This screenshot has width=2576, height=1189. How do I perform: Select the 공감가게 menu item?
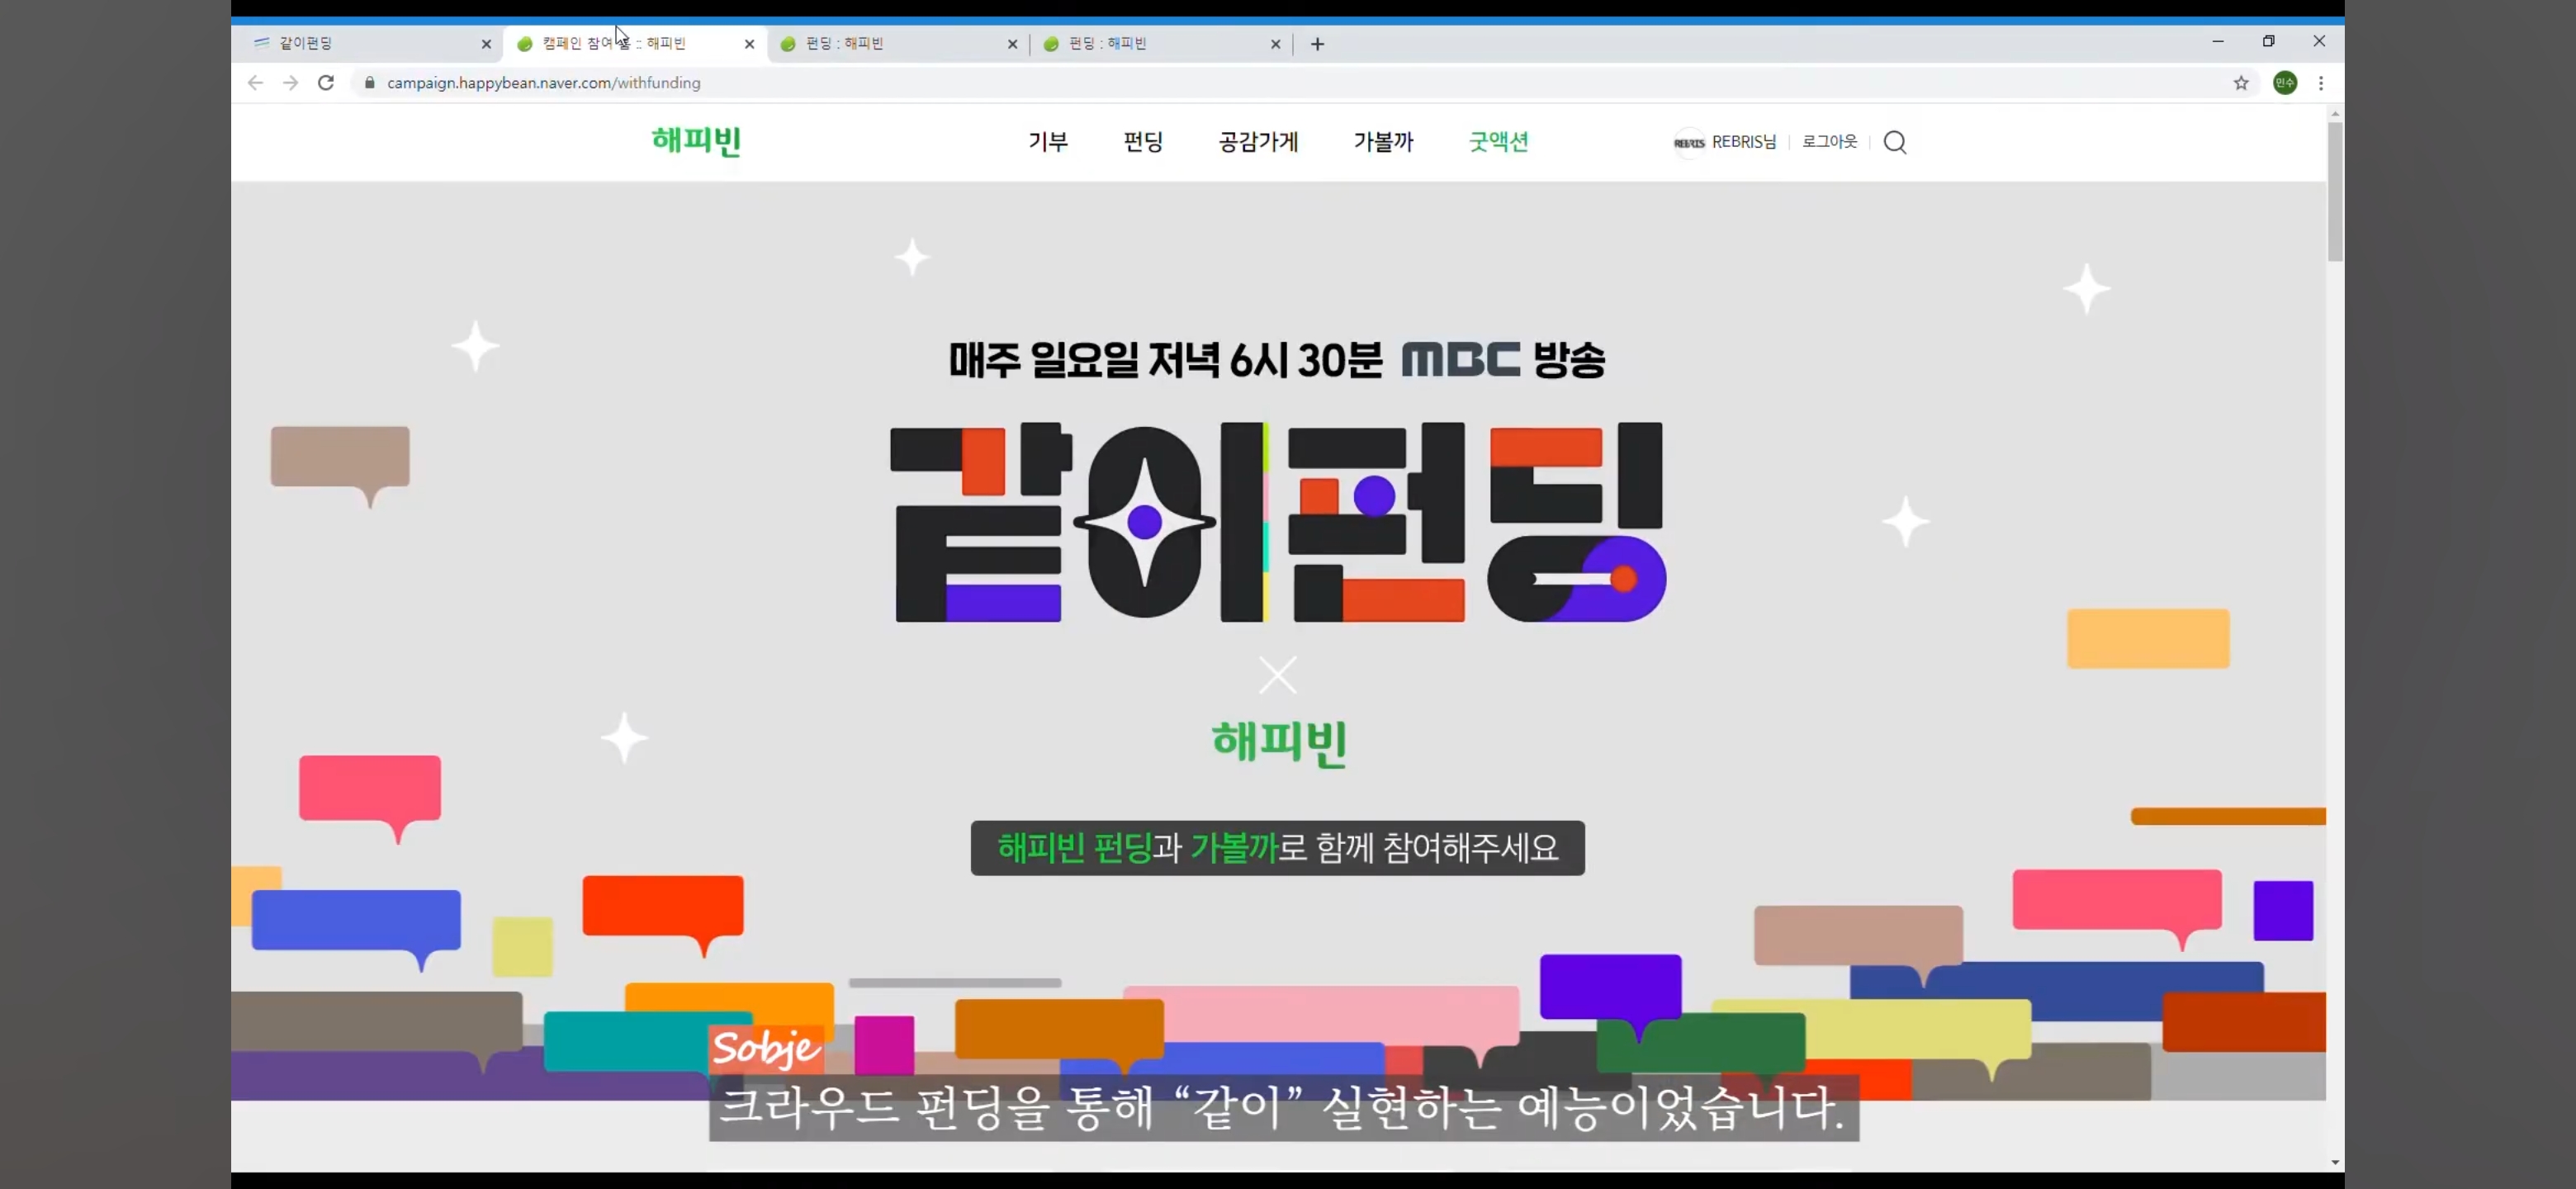(x=1258, y=142)
